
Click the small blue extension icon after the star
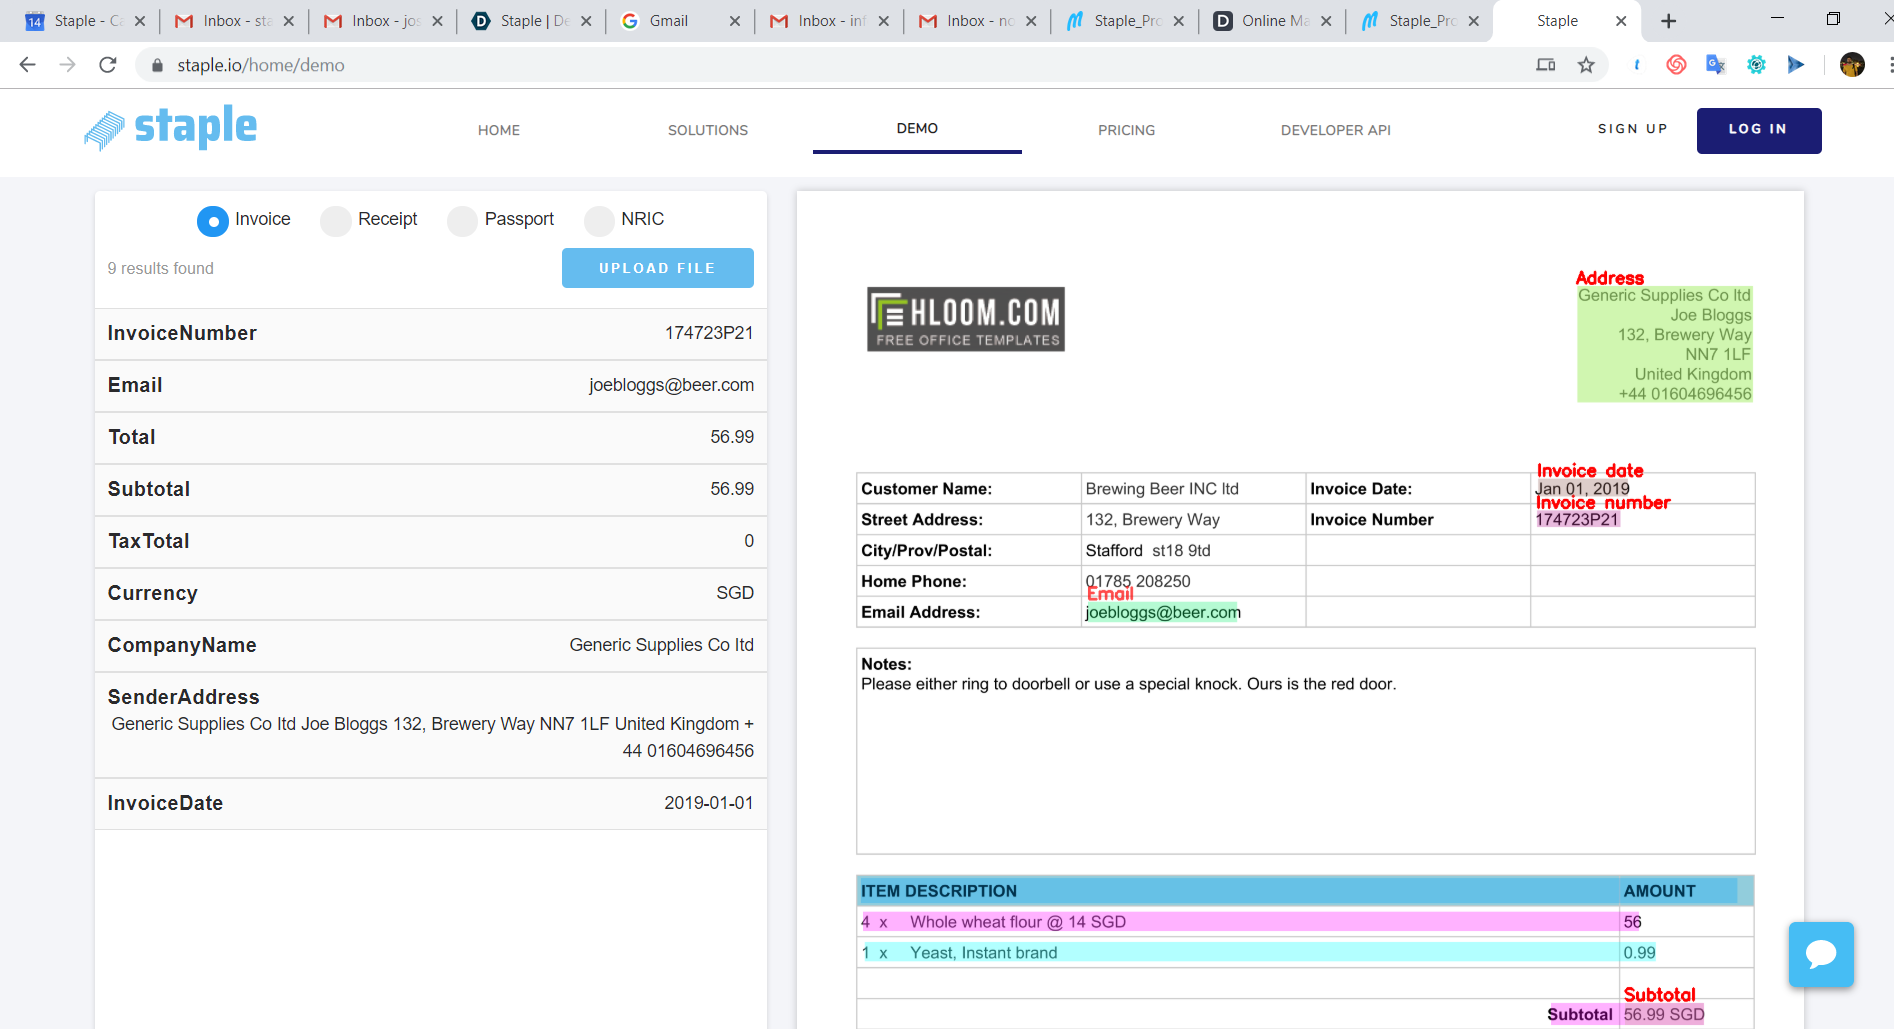tap(1636, 65)
